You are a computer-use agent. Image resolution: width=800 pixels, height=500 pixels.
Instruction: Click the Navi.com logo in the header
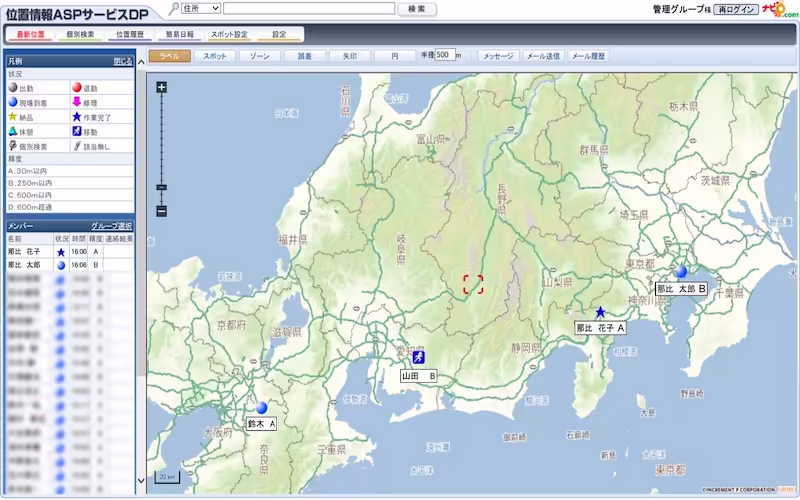(x=779, y=8)
